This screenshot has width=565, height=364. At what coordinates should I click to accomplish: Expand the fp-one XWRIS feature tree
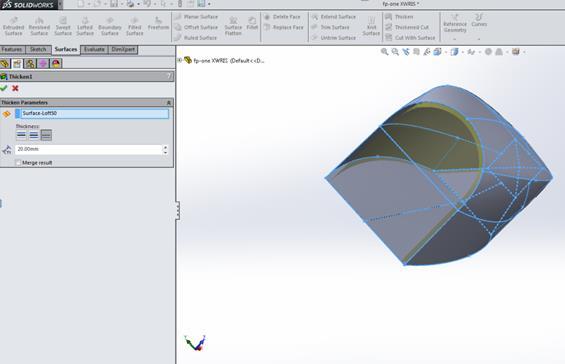(179, 60)
